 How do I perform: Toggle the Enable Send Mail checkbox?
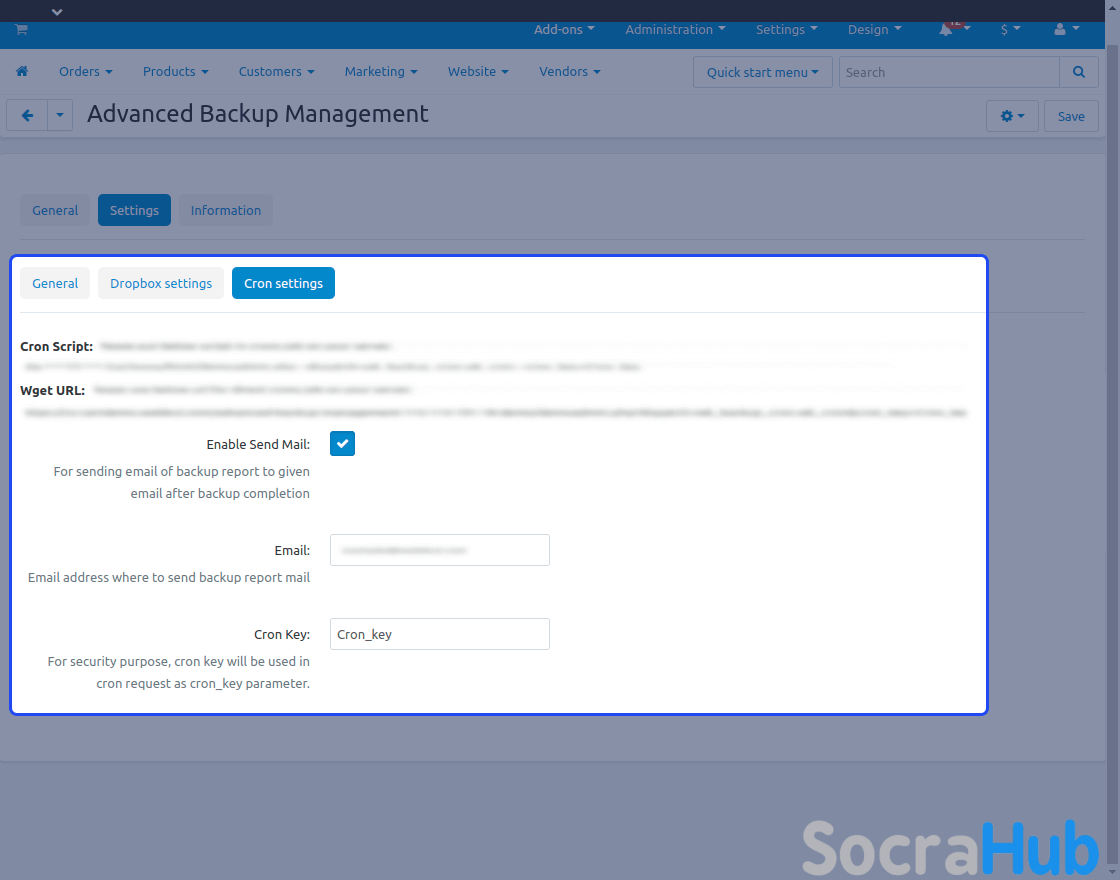tap(342, 444)
